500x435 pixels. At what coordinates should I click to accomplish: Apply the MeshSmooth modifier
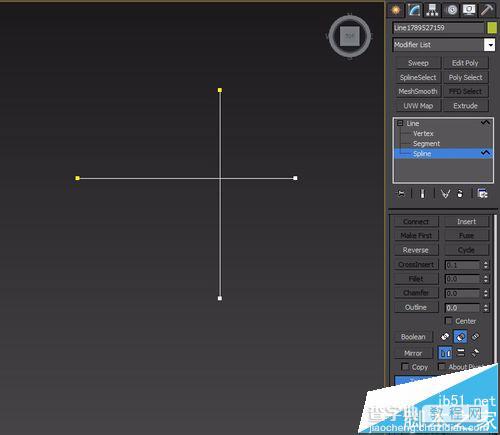tap(418, 91)
